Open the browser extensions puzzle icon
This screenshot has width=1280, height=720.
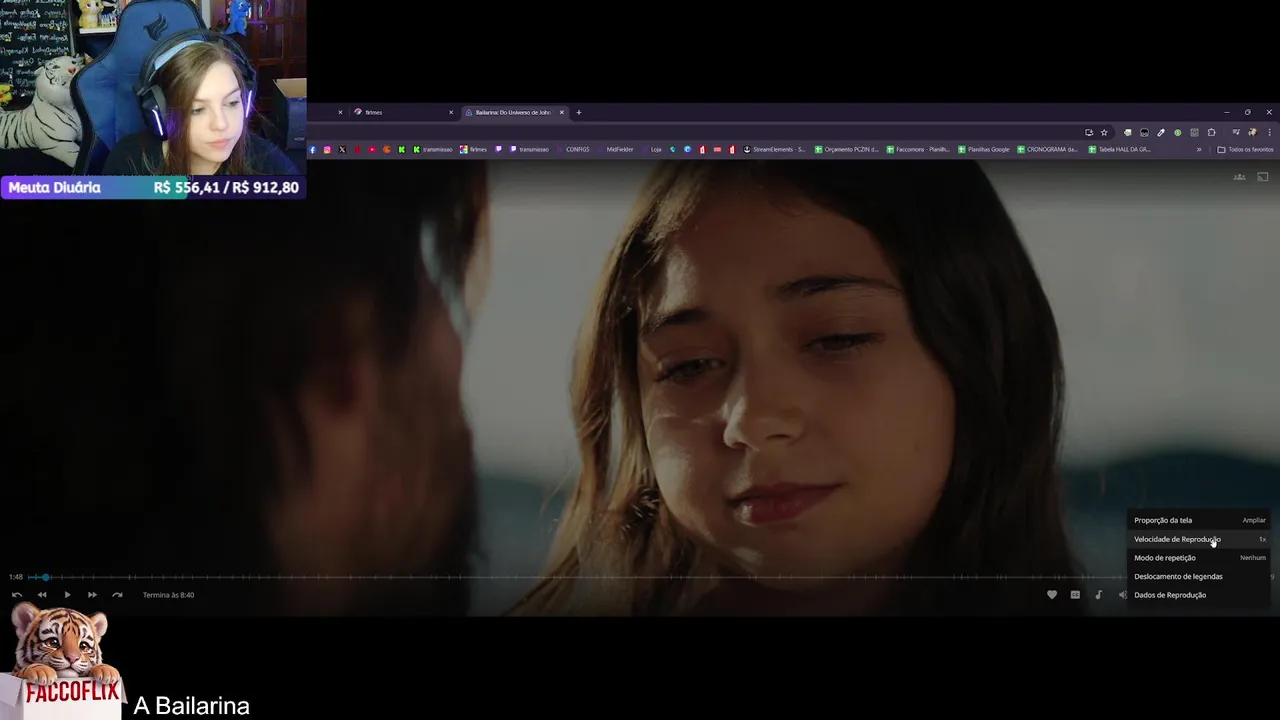coord(1211,132)
